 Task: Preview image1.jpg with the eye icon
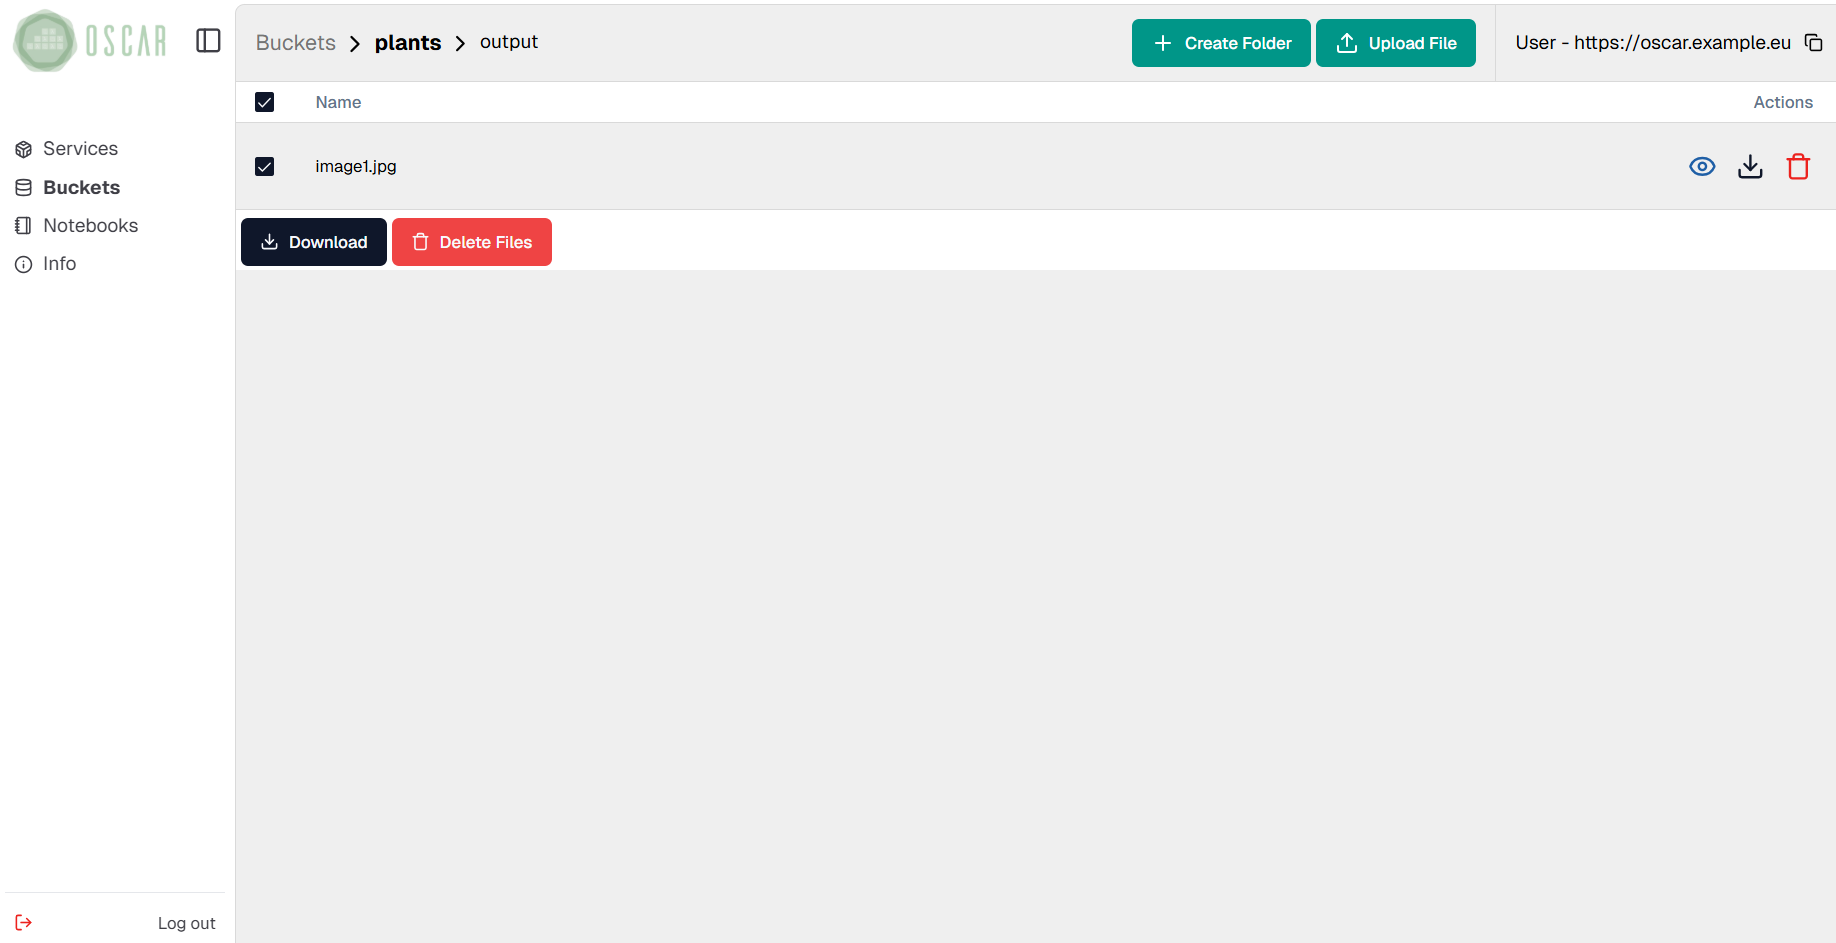[x=1701, y=167]
